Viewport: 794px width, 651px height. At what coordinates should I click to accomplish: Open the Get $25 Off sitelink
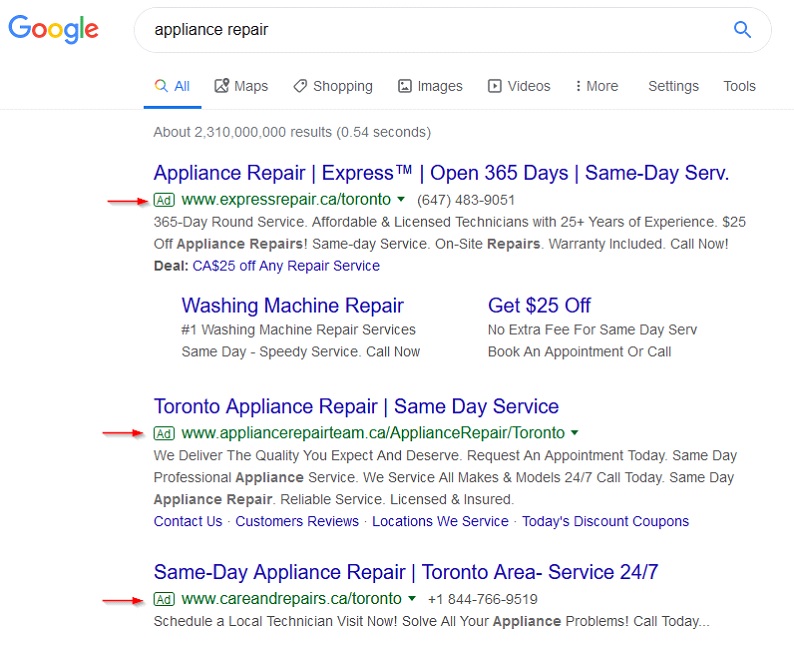[x=539, y=305]
